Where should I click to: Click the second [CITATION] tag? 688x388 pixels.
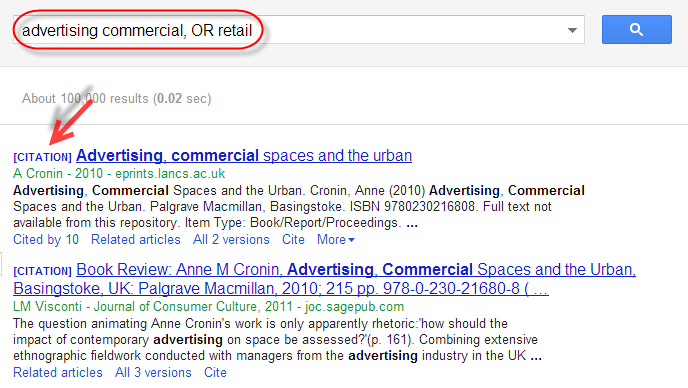(x=43, y=271)
